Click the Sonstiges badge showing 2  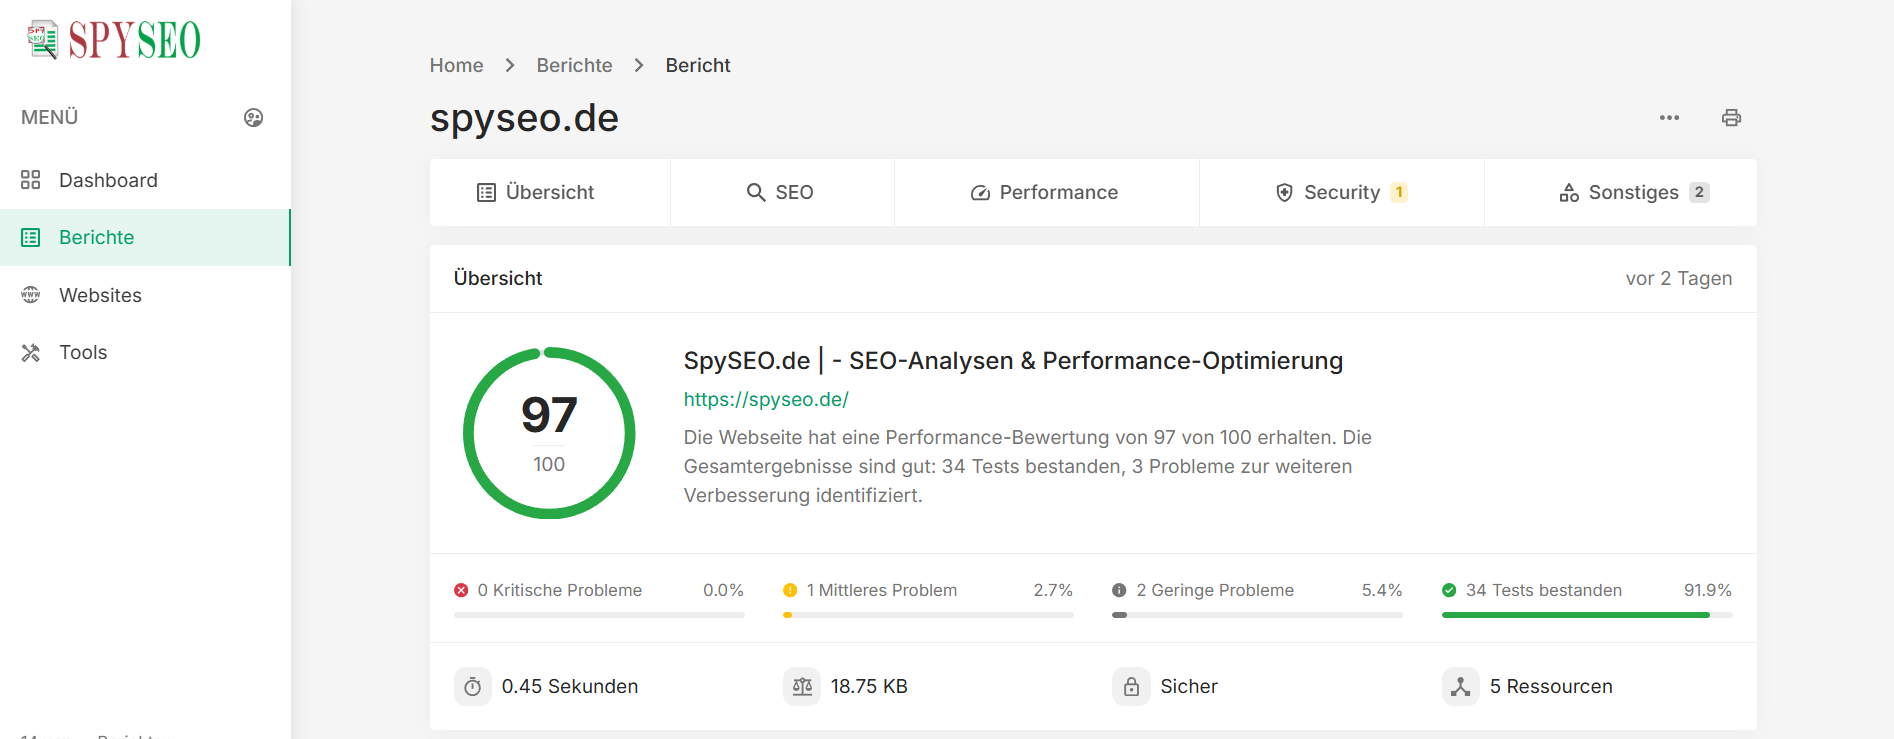(x=1699, y=192)
